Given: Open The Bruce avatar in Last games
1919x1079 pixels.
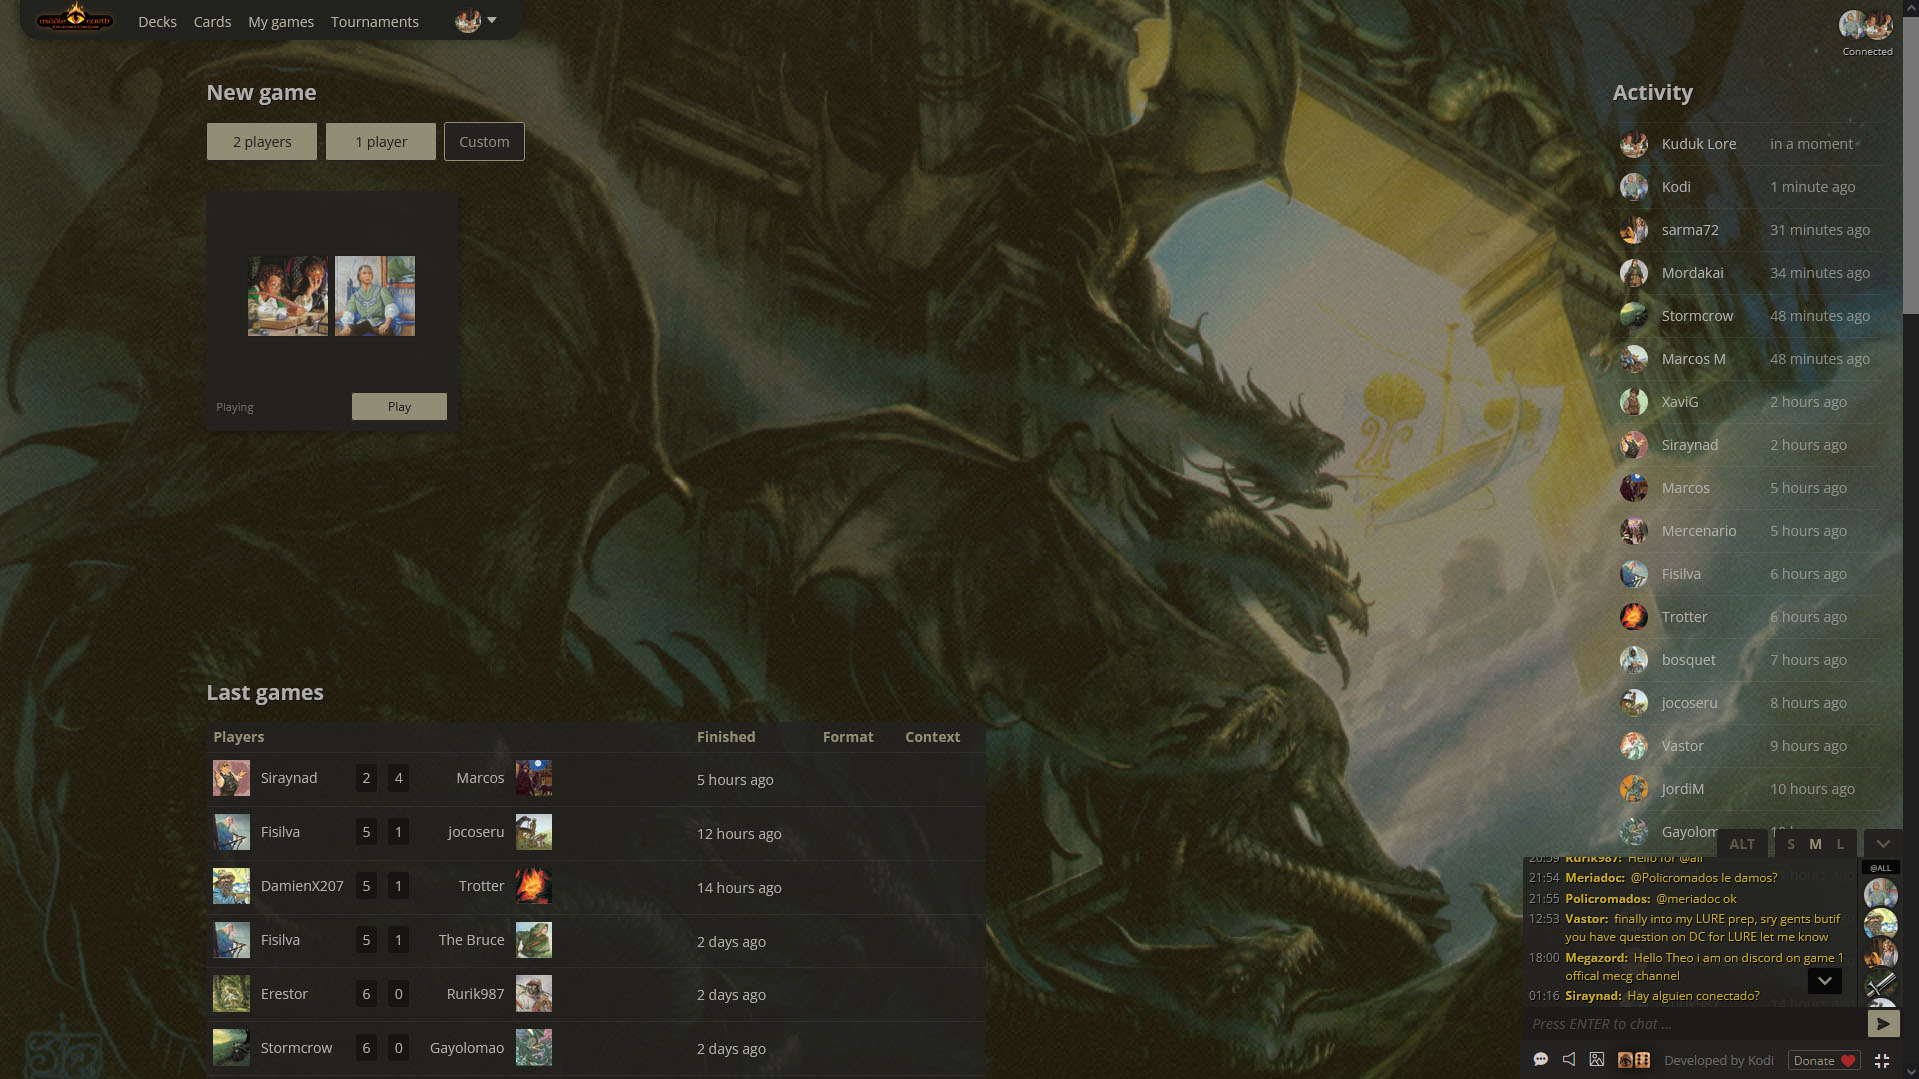Looking at the screenshot, I should [533, 940].
